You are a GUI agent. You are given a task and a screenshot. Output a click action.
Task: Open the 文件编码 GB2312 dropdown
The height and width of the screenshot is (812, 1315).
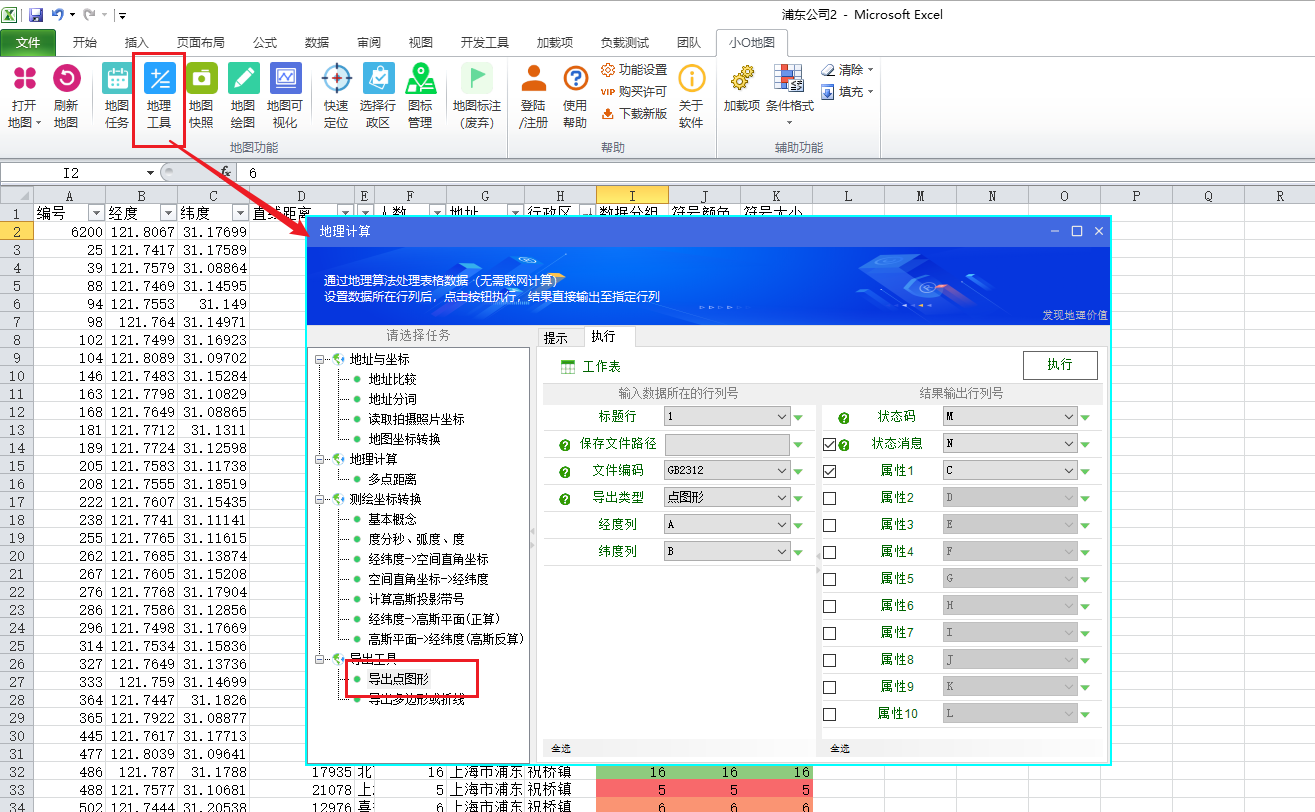point(727,470)
